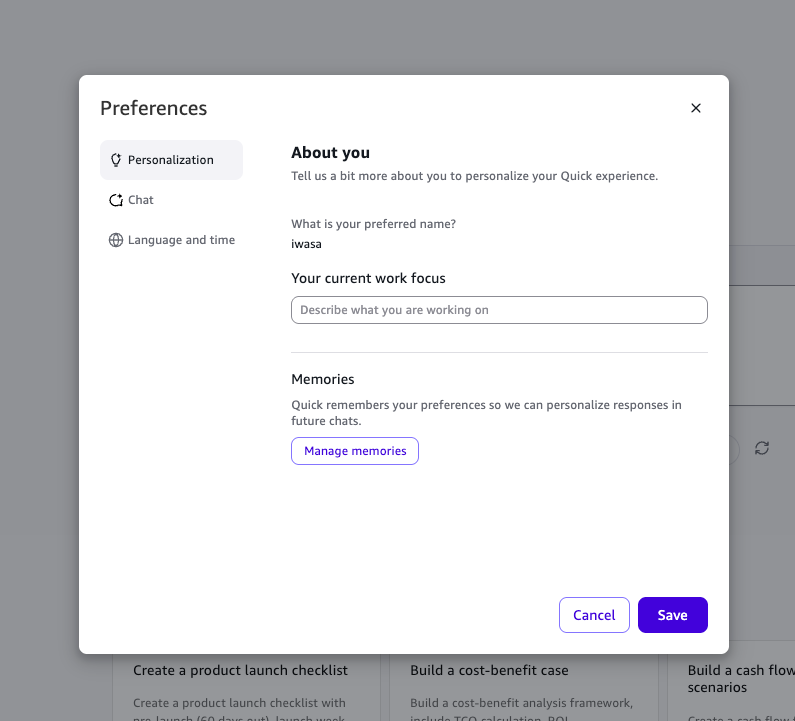
Task: Close the Preferences dialog with the X
Action: click(x=696, y=108)
